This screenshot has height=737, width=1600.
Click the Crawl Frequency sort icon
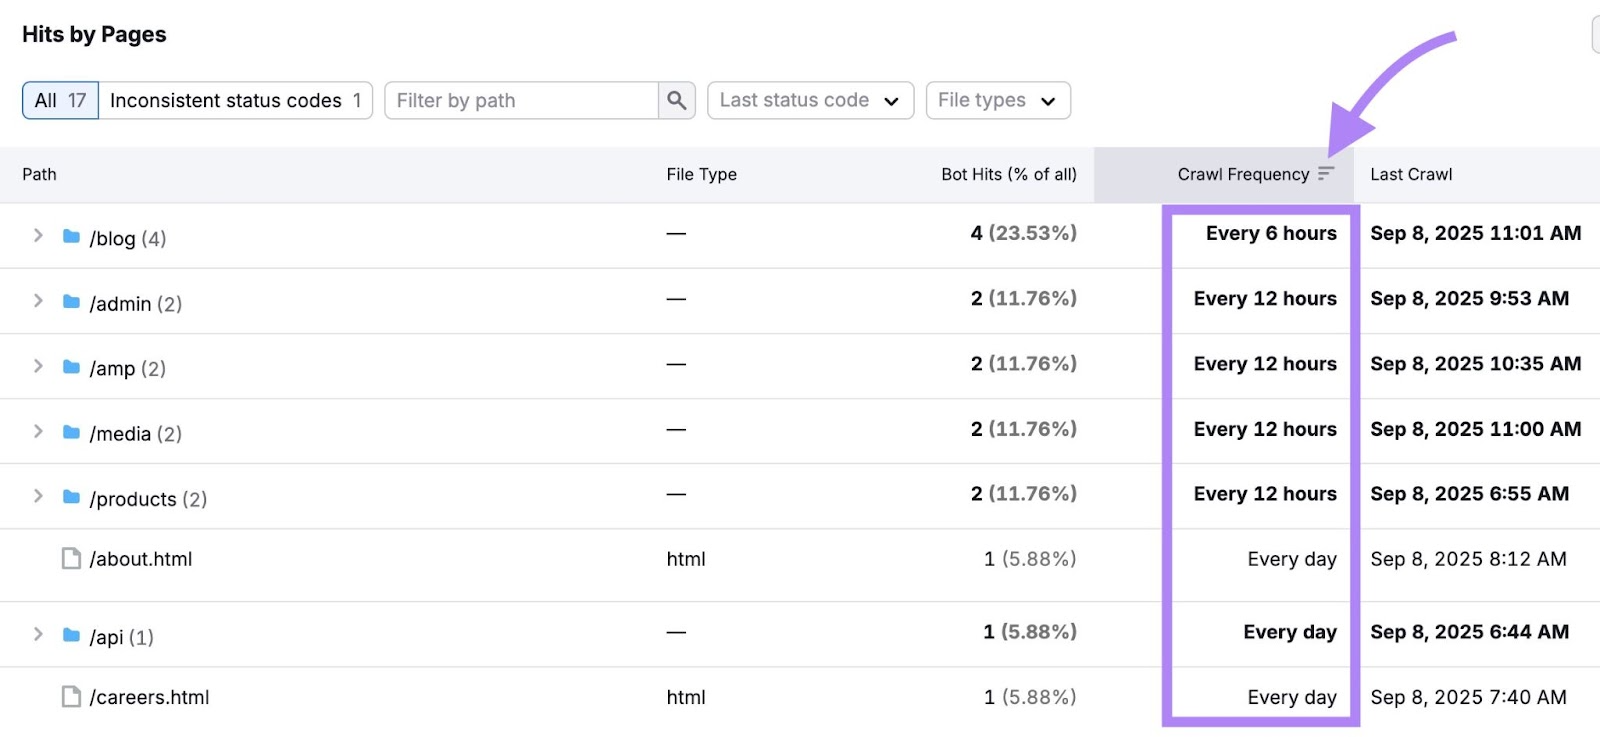[x=1326, y=174]
